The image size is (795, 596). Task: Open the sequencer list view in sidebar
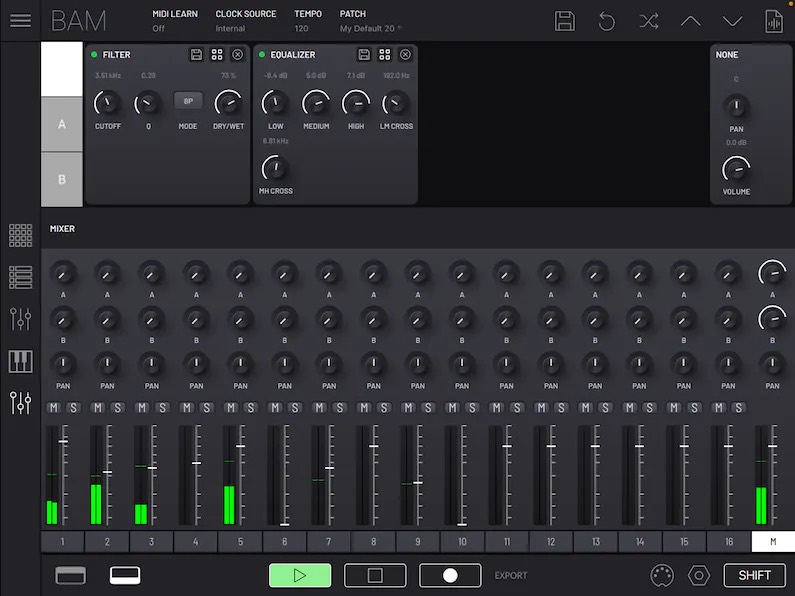[20, 278]
